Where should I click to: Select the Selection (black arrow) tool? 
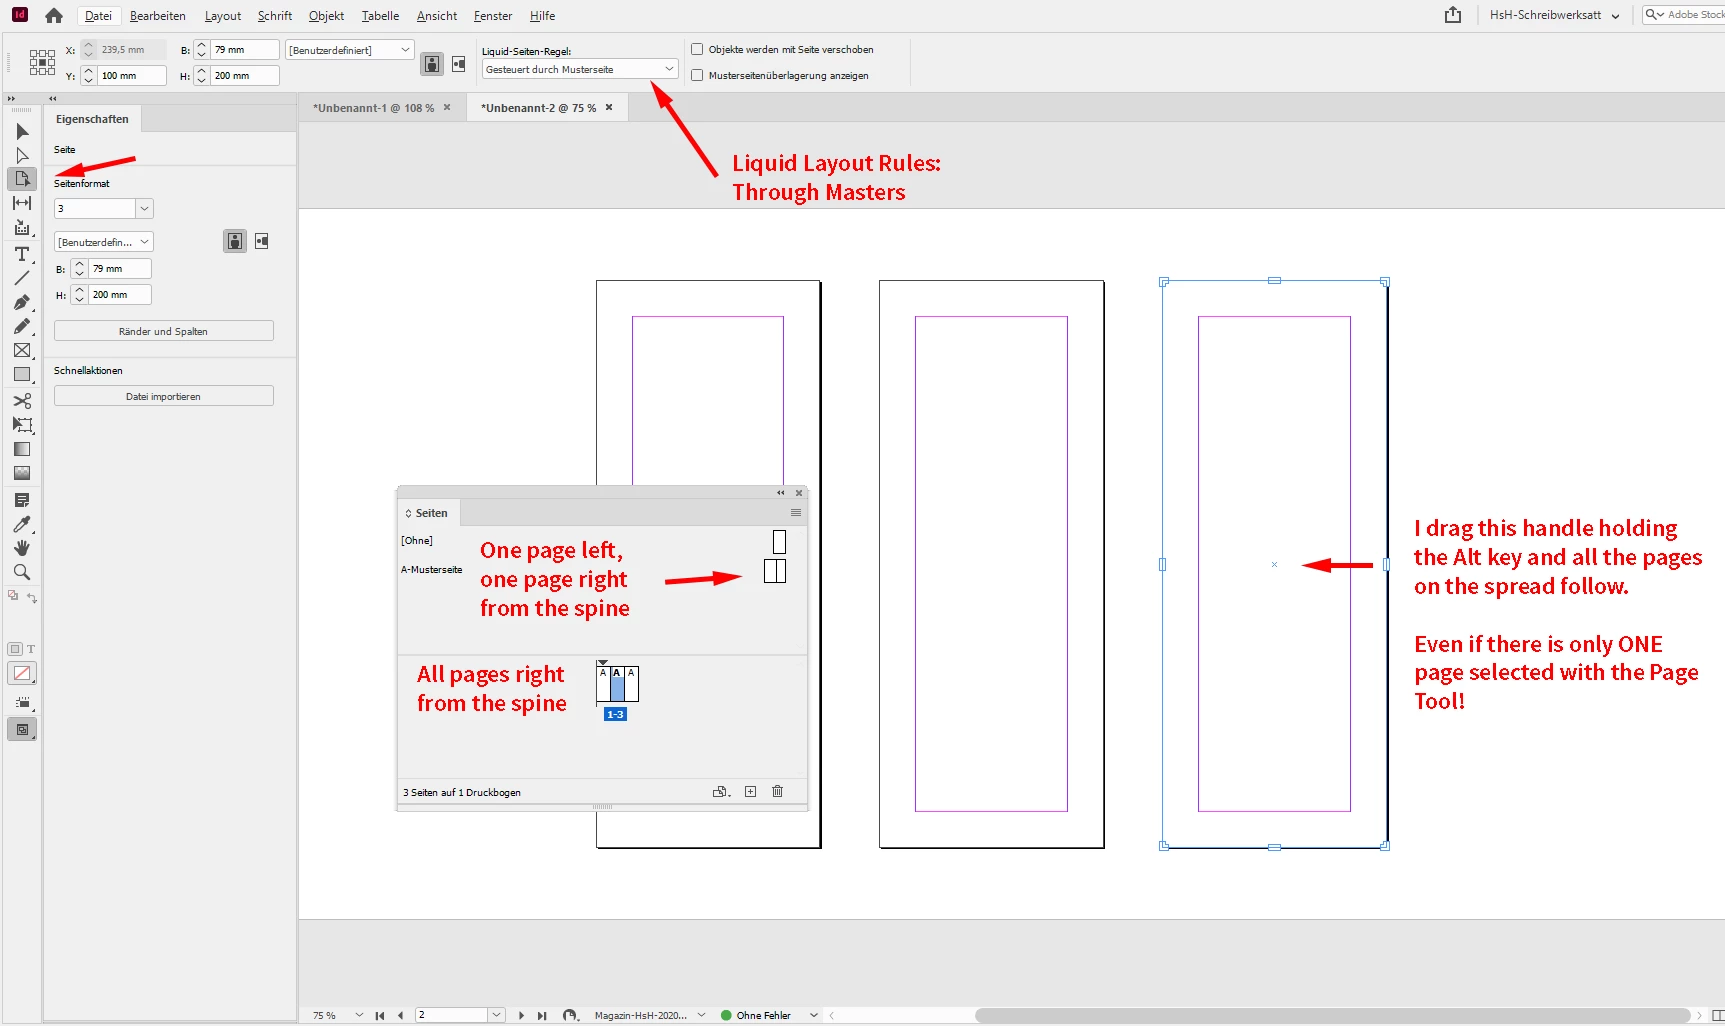[22, 131]
